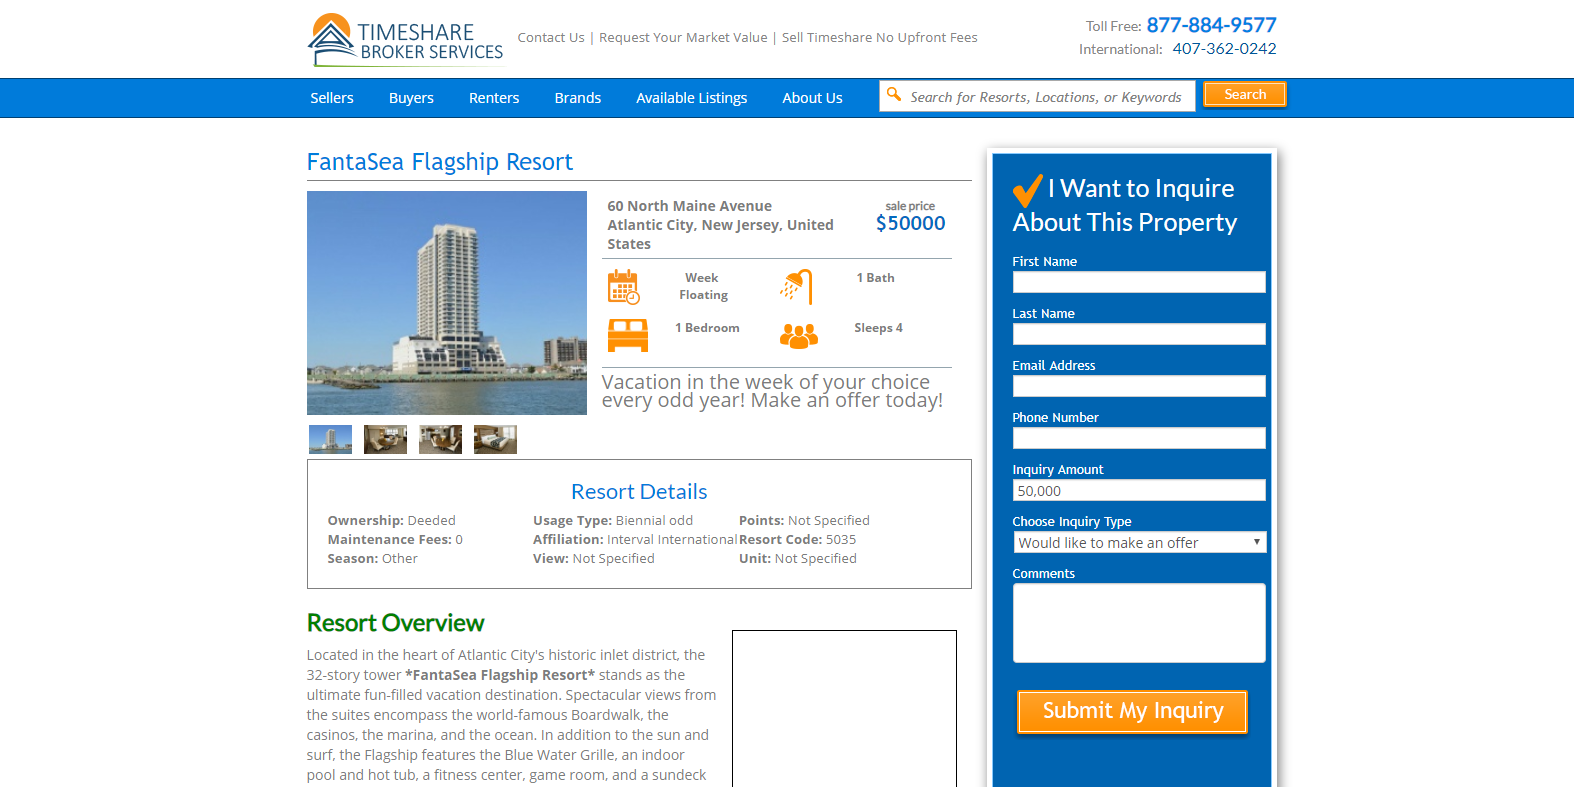Click Sell Timeshare No Upfront Fees link
The height and width of the screenshot is (787, 1574).
click(880, 38)
